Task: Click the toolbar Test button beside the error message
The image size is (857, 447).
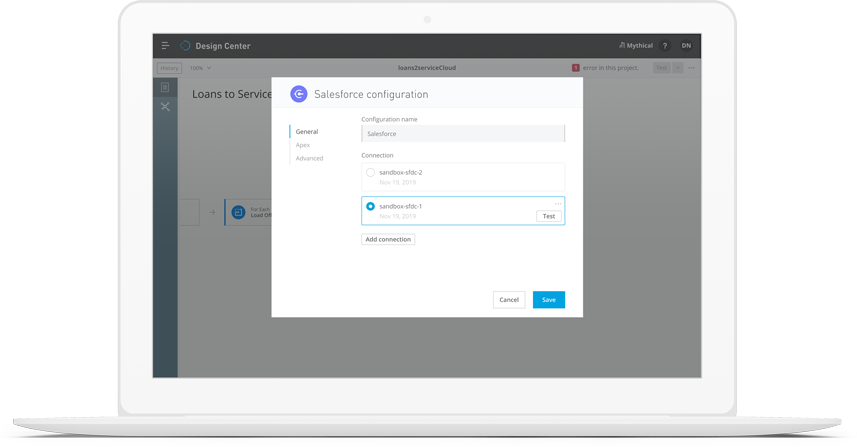Action: coord(661,68)
